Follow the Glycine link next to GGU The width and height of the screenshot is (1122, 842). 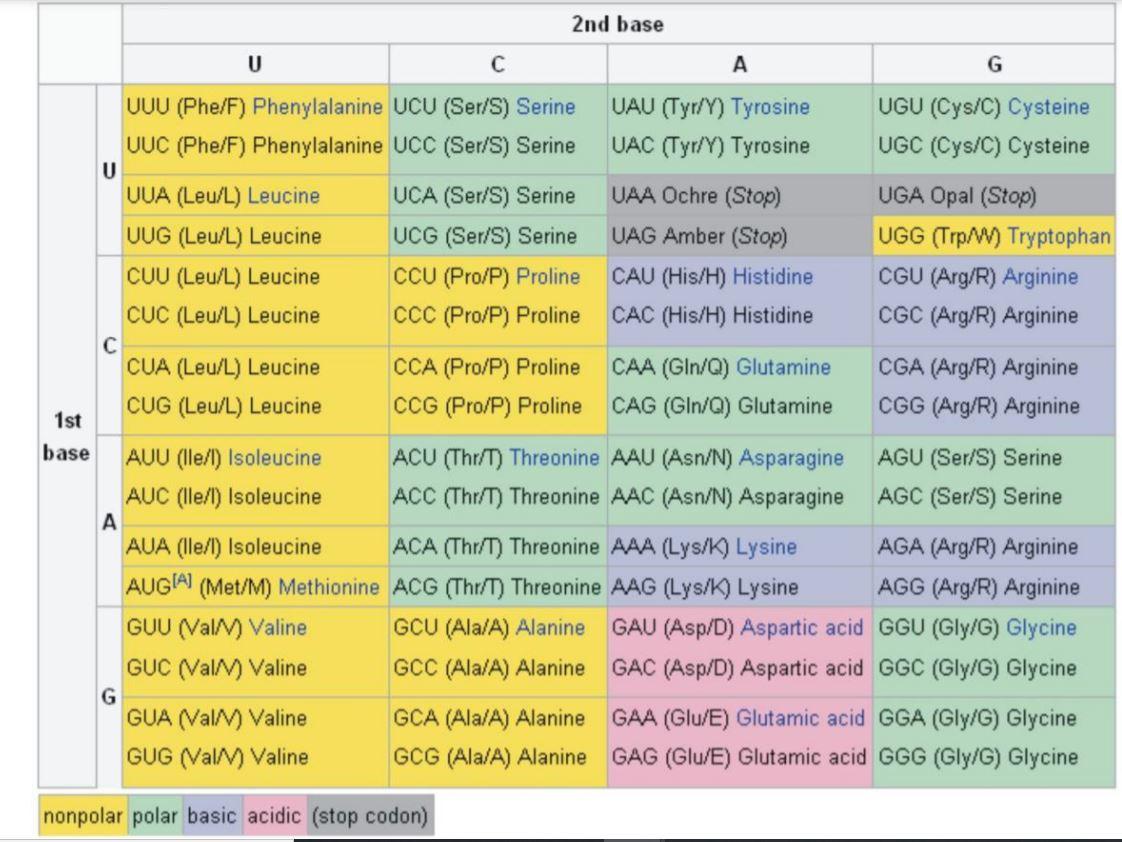coord(1041,628)
